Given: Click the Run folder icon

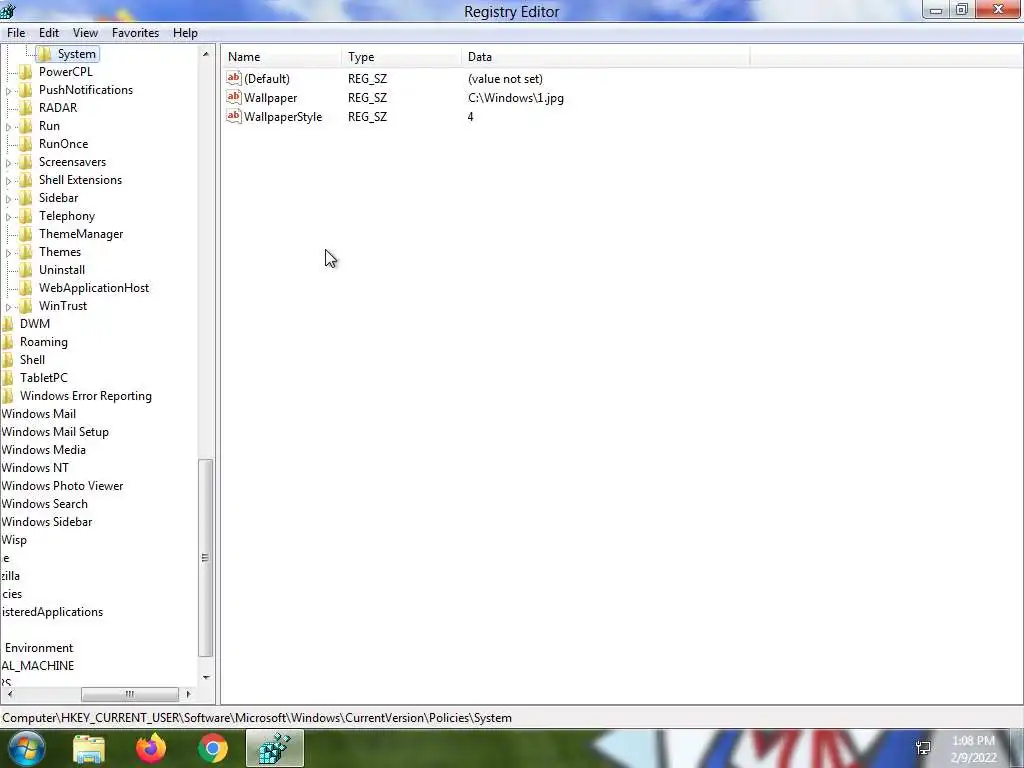Looking at the screenshot, I should point(25,125).
